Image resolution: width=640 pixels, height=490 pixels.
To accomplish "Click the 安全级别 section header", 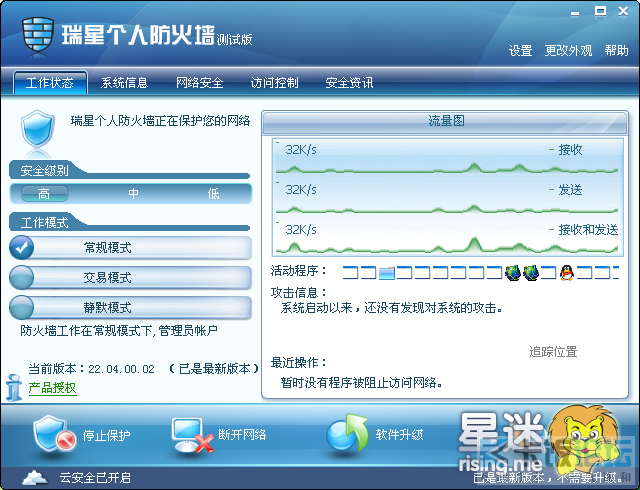I will click(x=44, y=170).
